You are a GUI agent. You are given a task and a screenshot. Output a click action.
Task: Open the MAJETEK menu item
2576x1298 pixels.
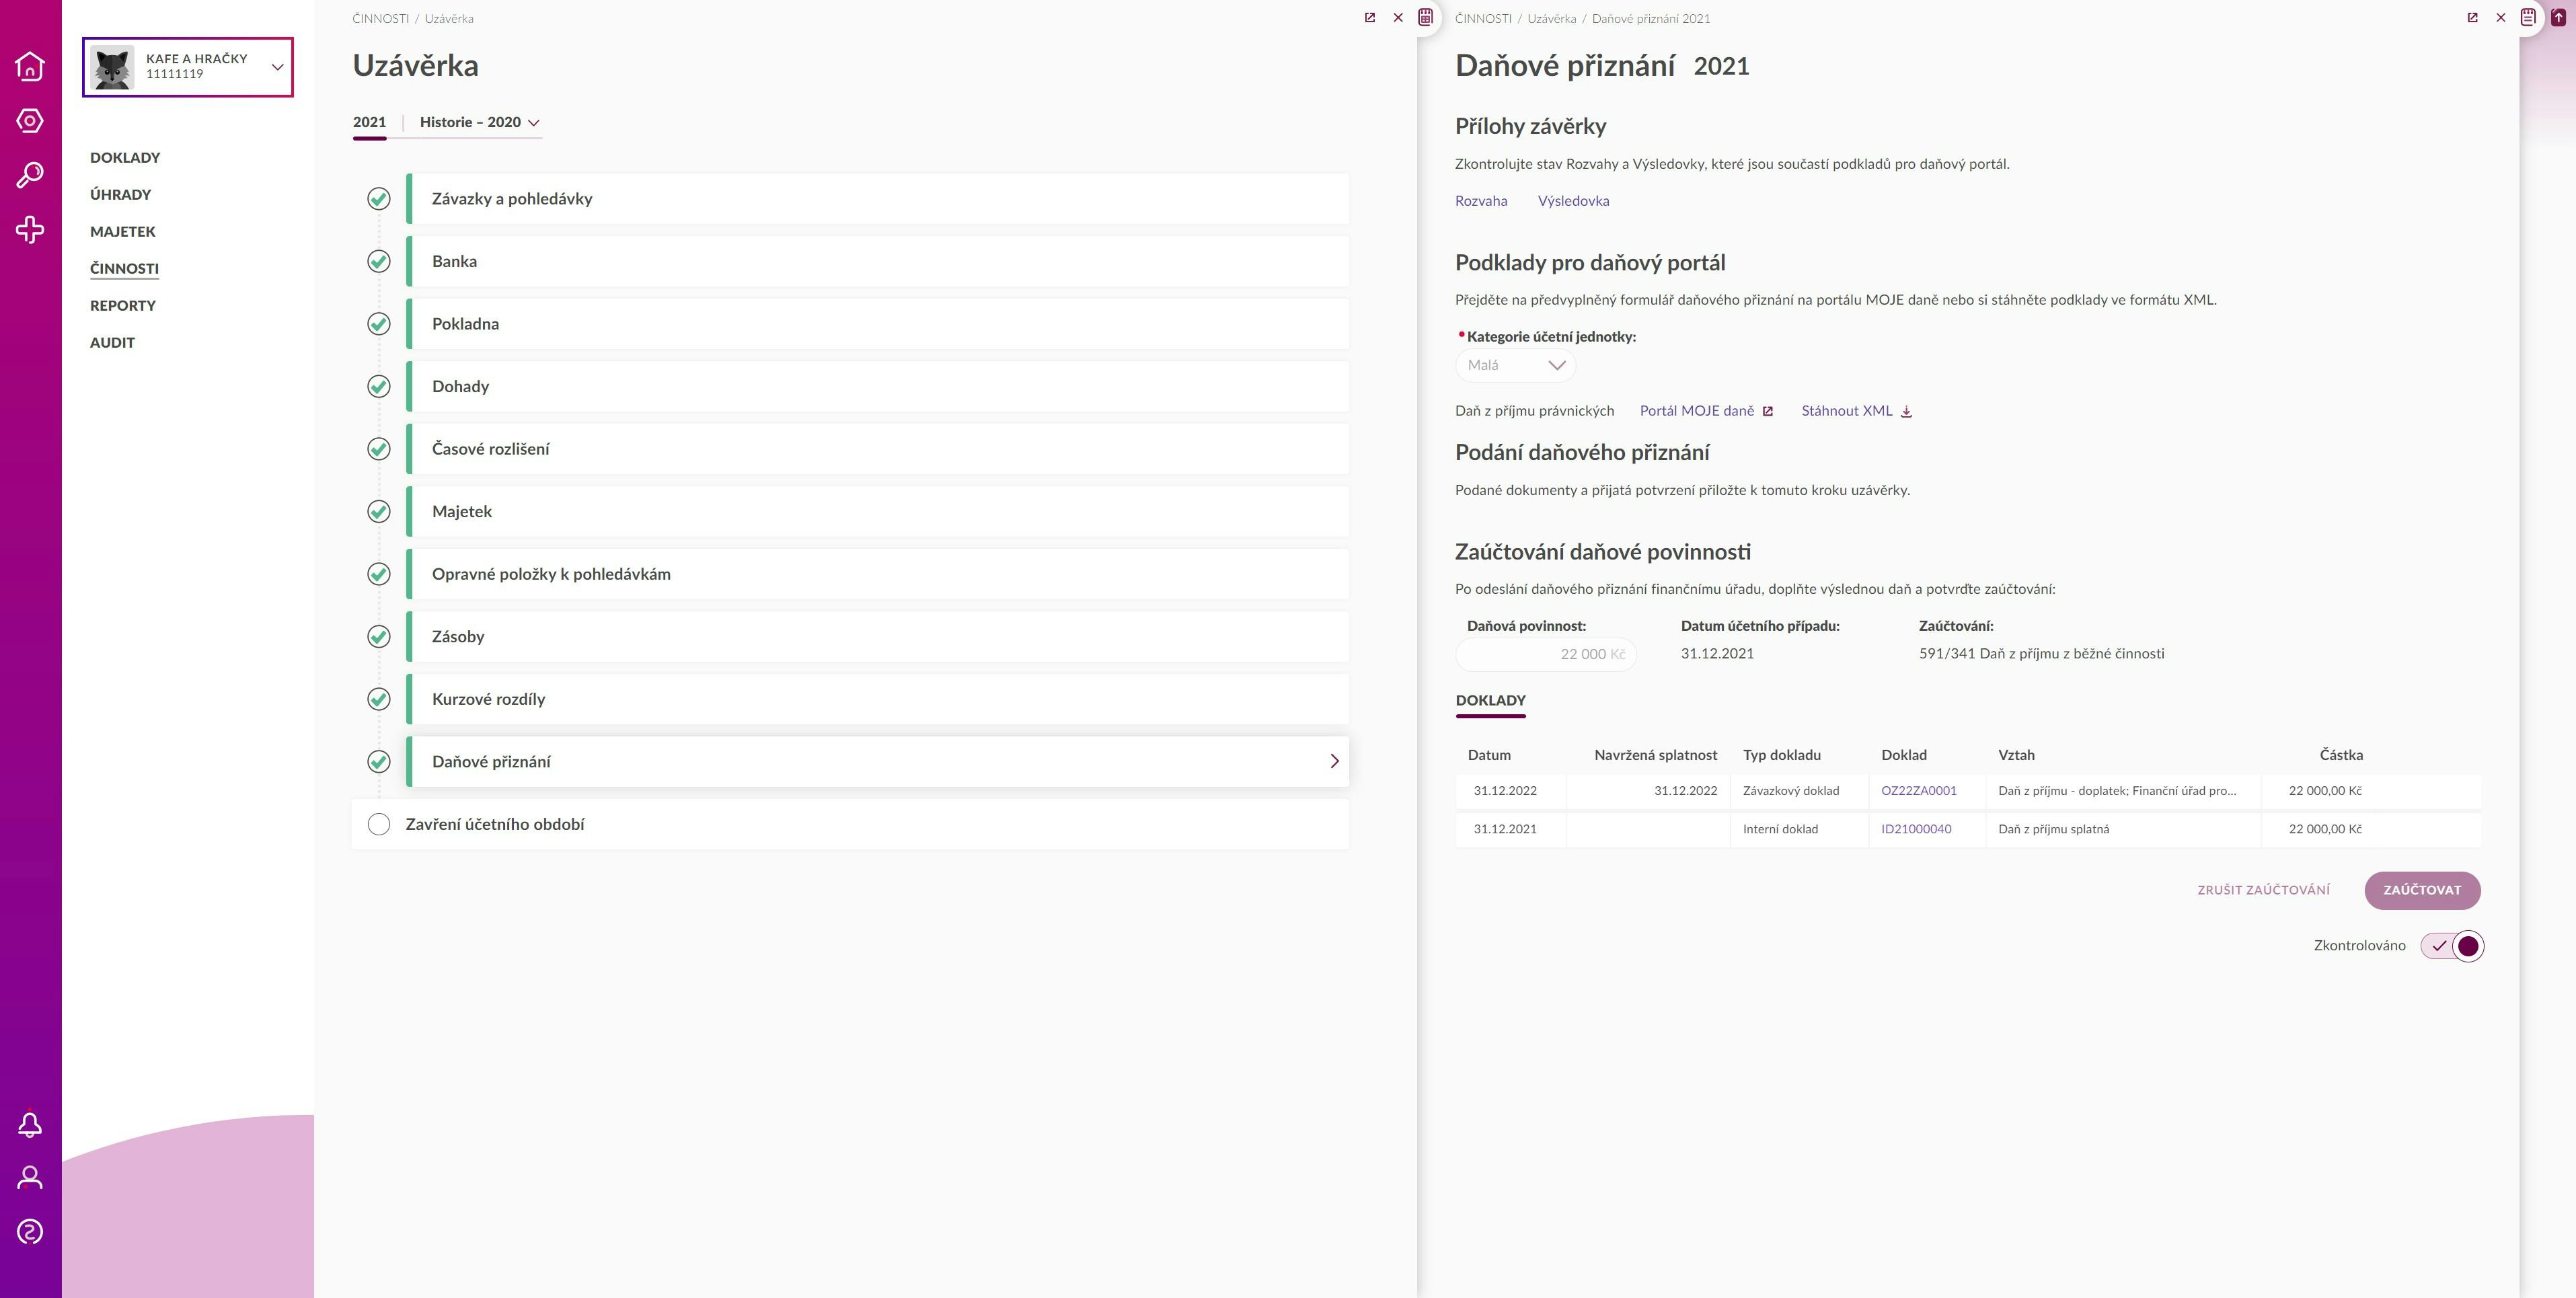point(123,232)
